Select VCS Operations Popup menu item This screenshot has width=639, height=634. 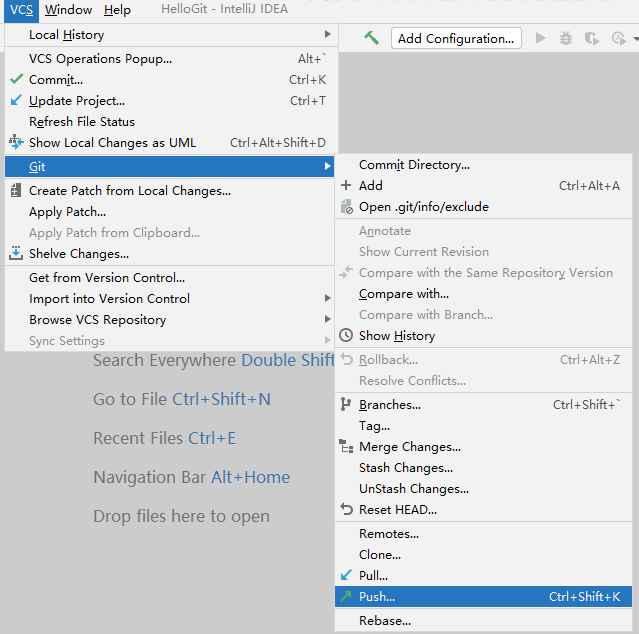[171, 59]
